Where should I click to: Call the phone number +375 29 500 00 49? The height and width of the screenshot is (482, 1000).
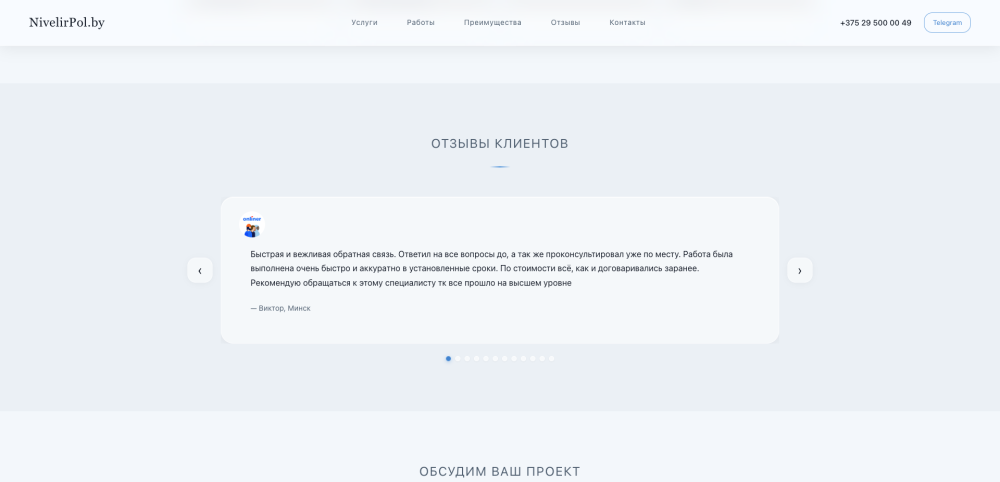click(x=876, y=23)
